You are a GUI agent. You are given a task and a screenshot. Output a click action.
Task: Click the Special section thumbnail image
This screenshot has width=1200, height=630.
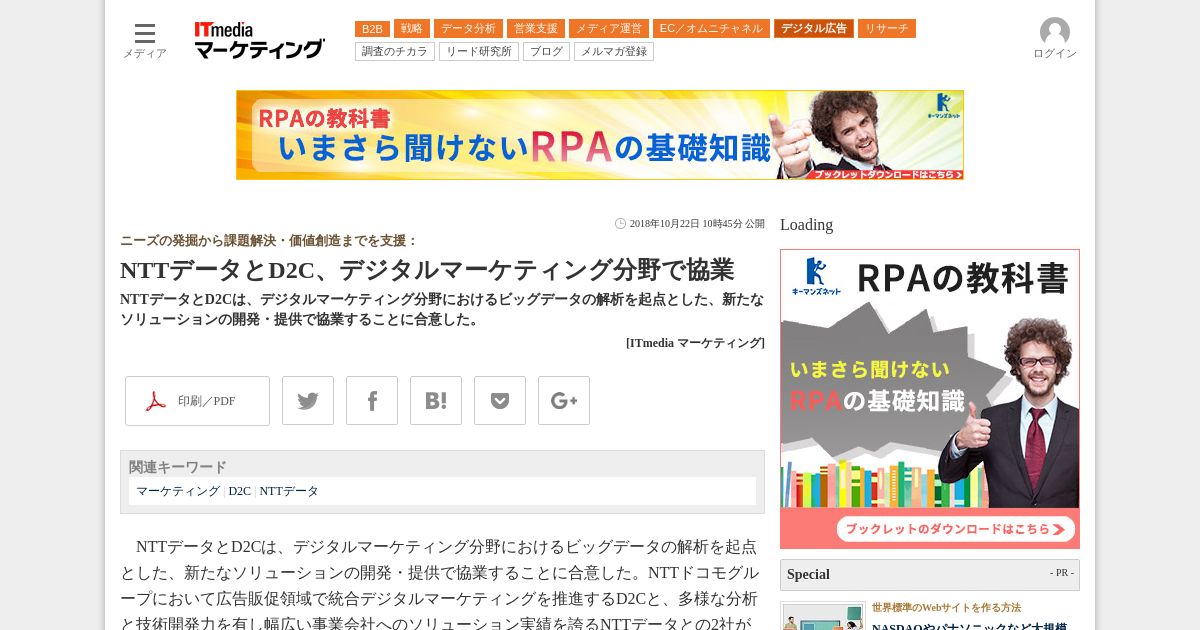[823, 616]
